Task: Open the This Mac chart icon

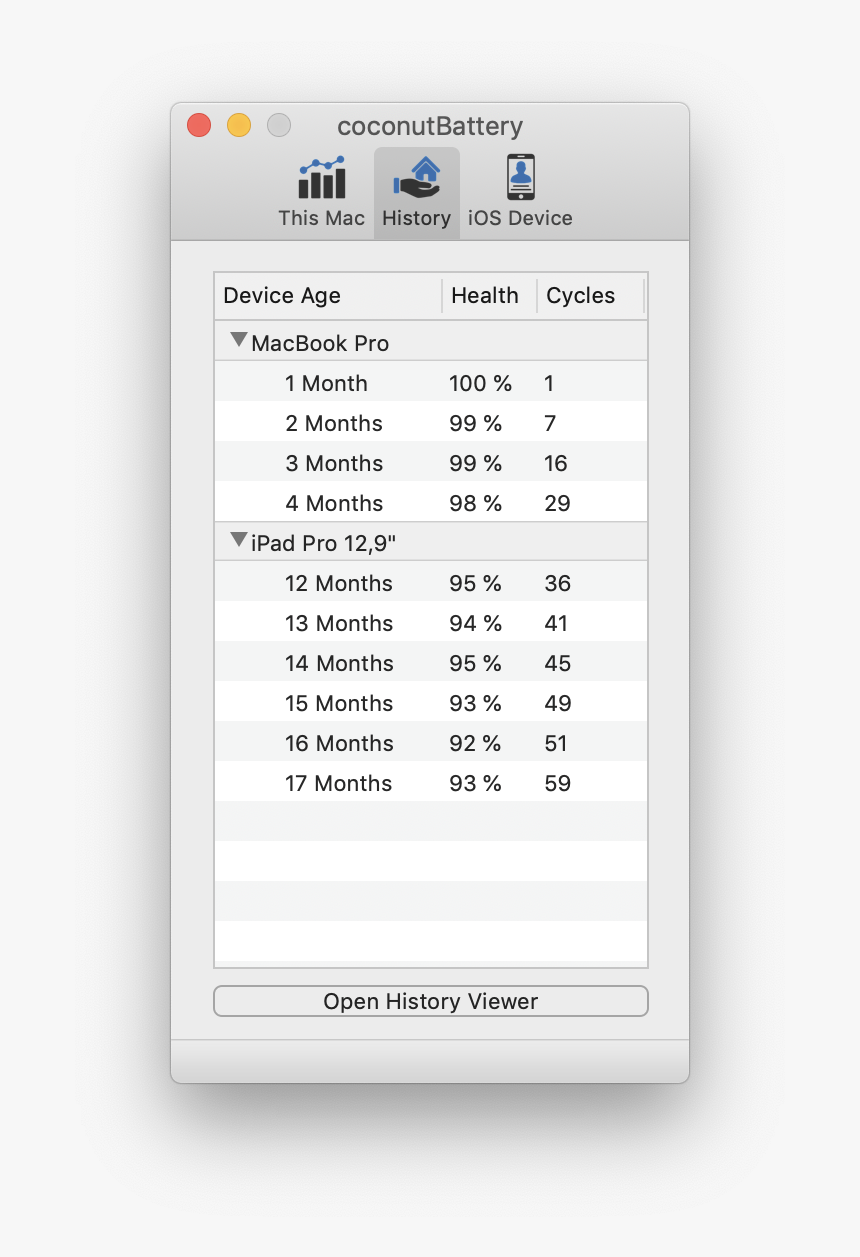Action: tap(322, 178)
